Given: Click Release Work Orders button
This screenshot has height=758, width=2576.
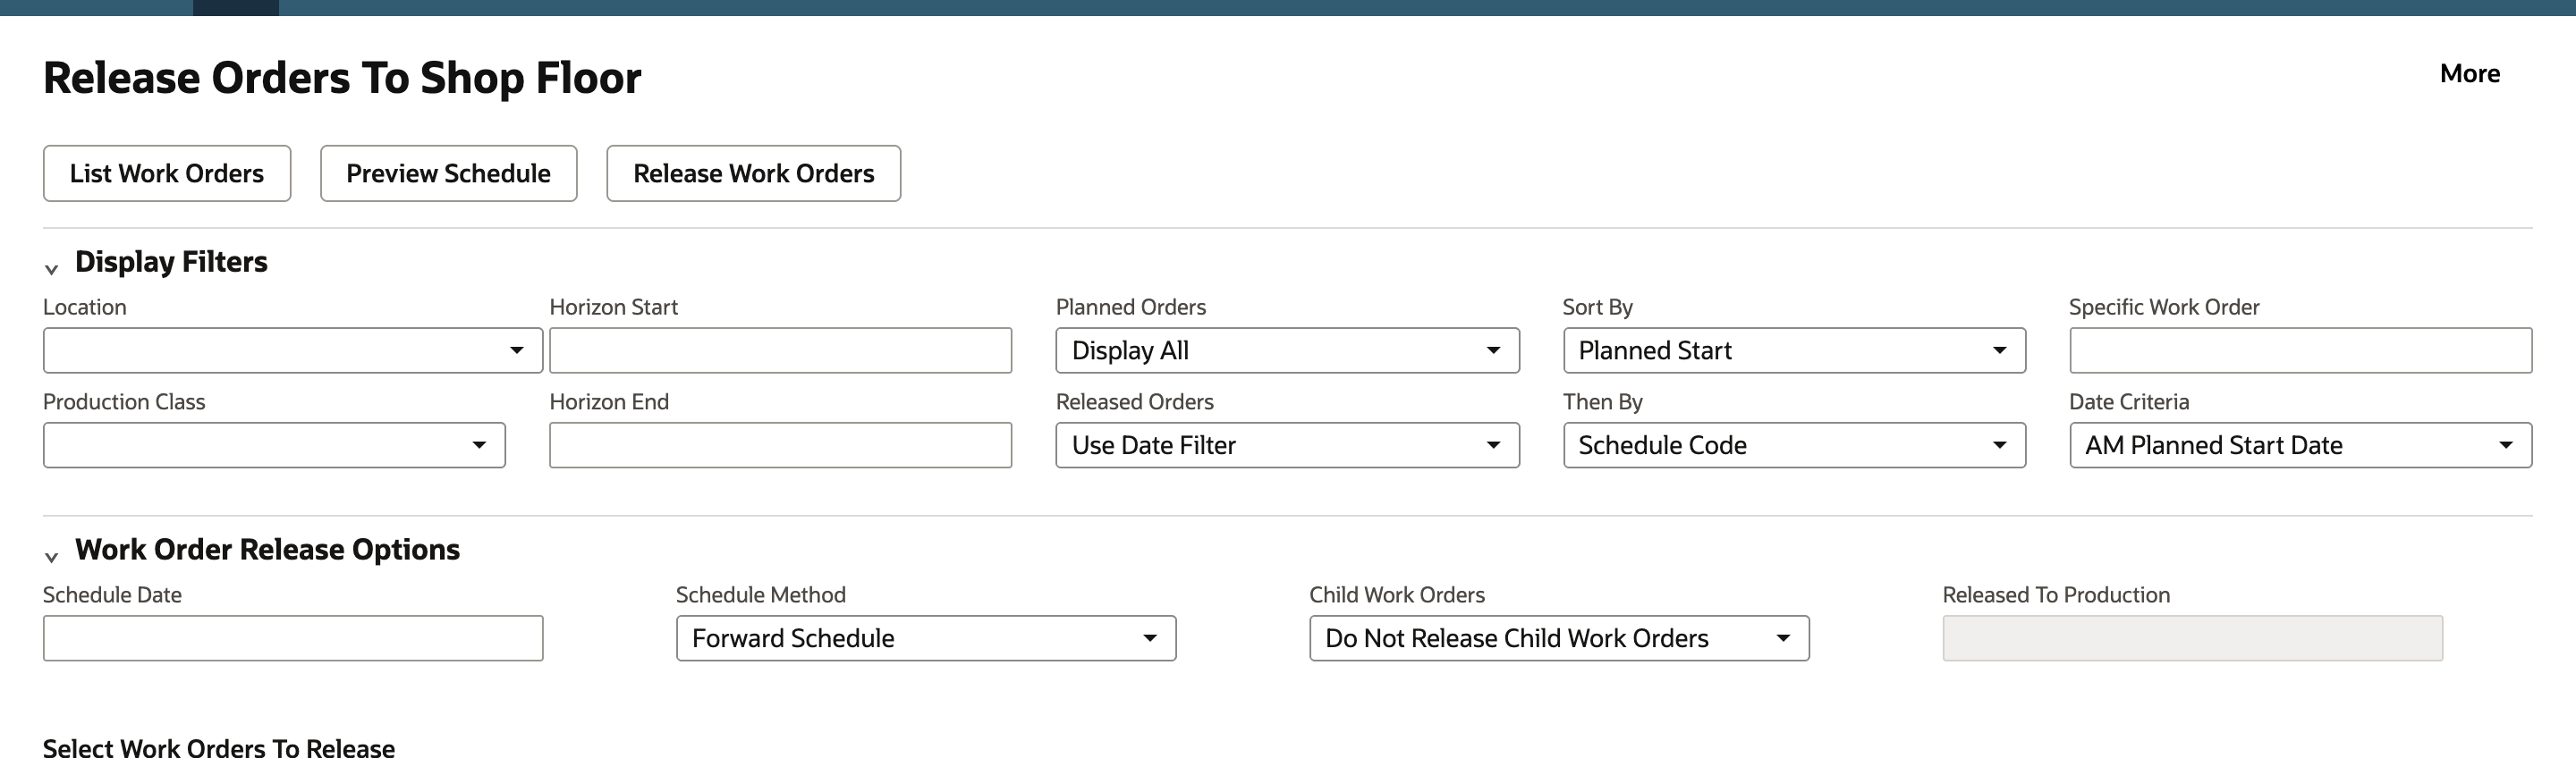Looking at the screenshot, I should pos(753,173).
